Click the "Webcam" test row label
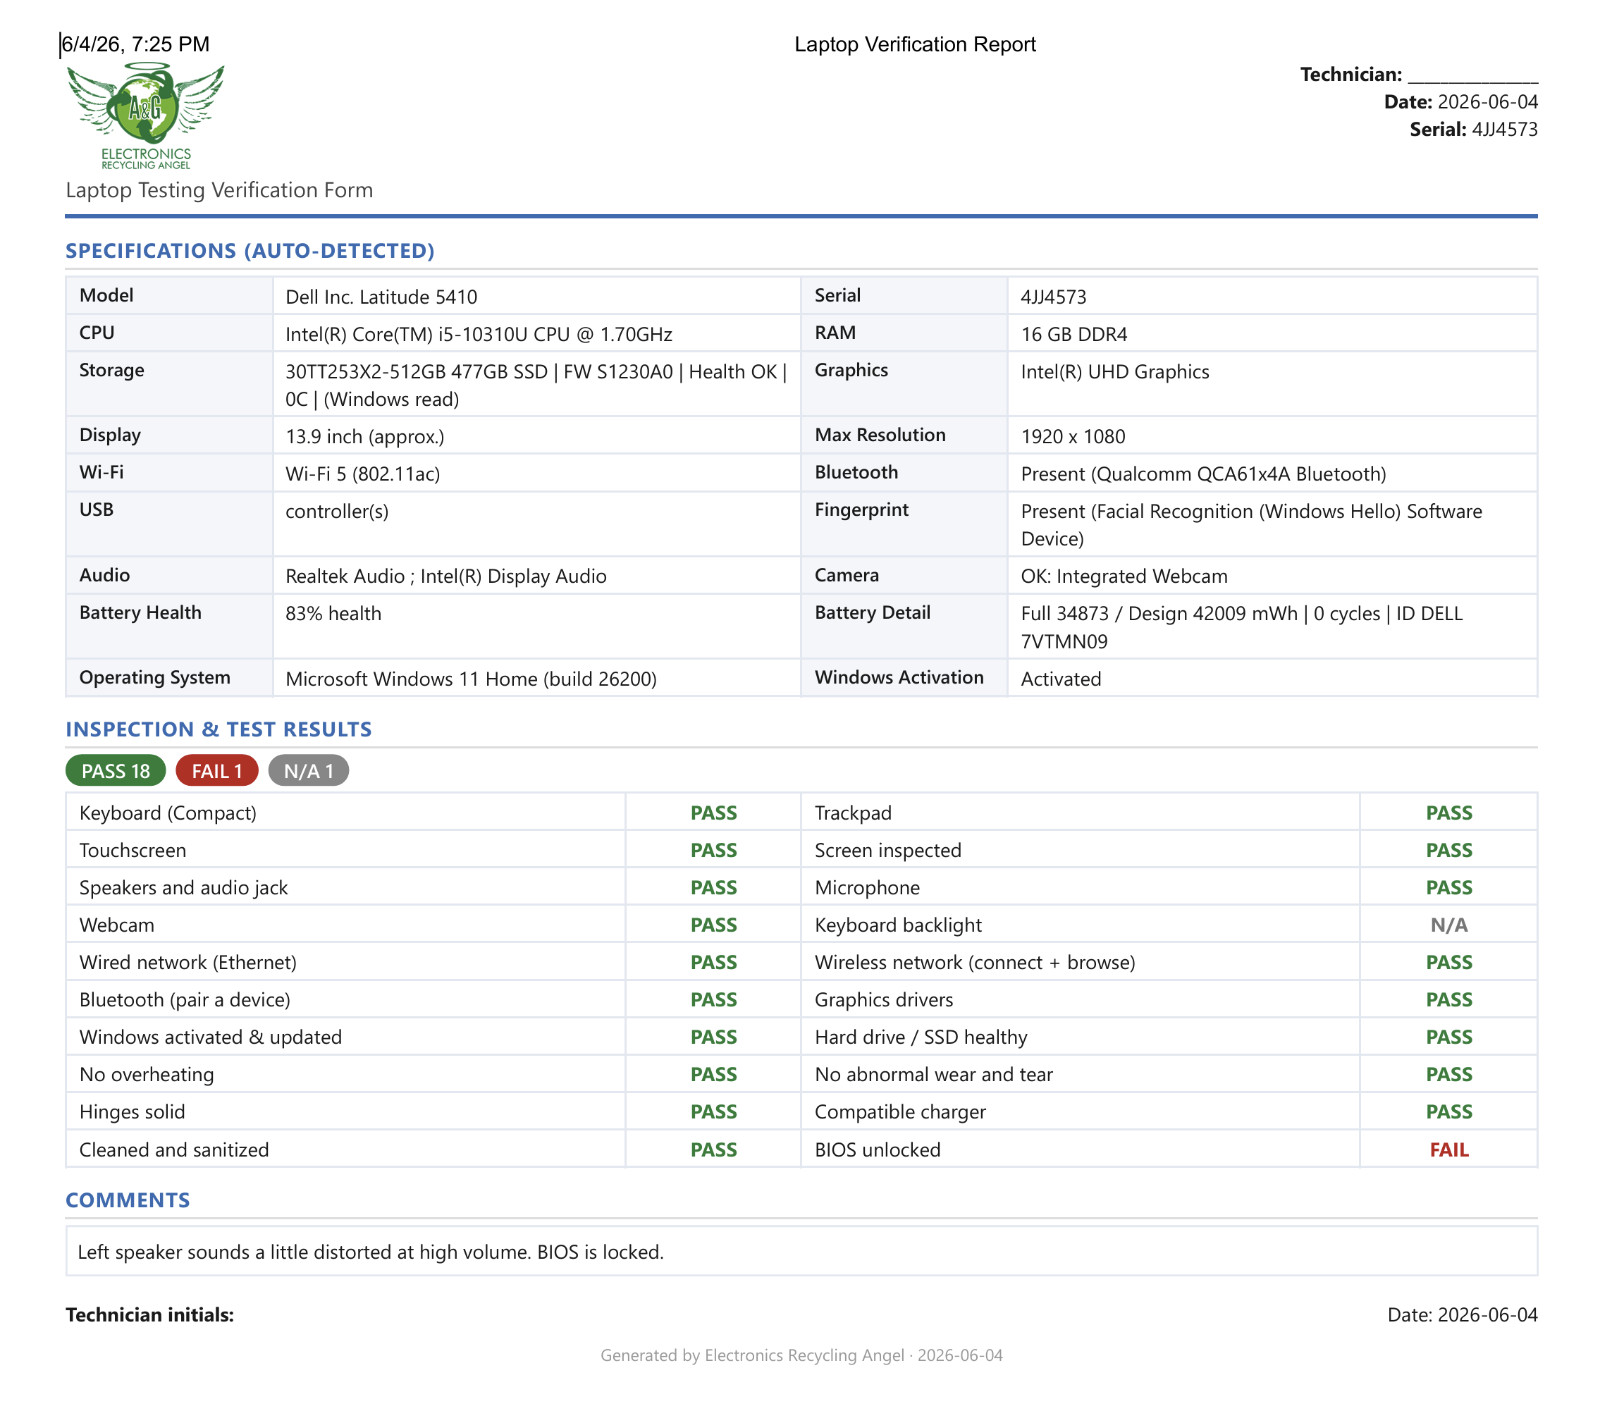 [117, 925]
